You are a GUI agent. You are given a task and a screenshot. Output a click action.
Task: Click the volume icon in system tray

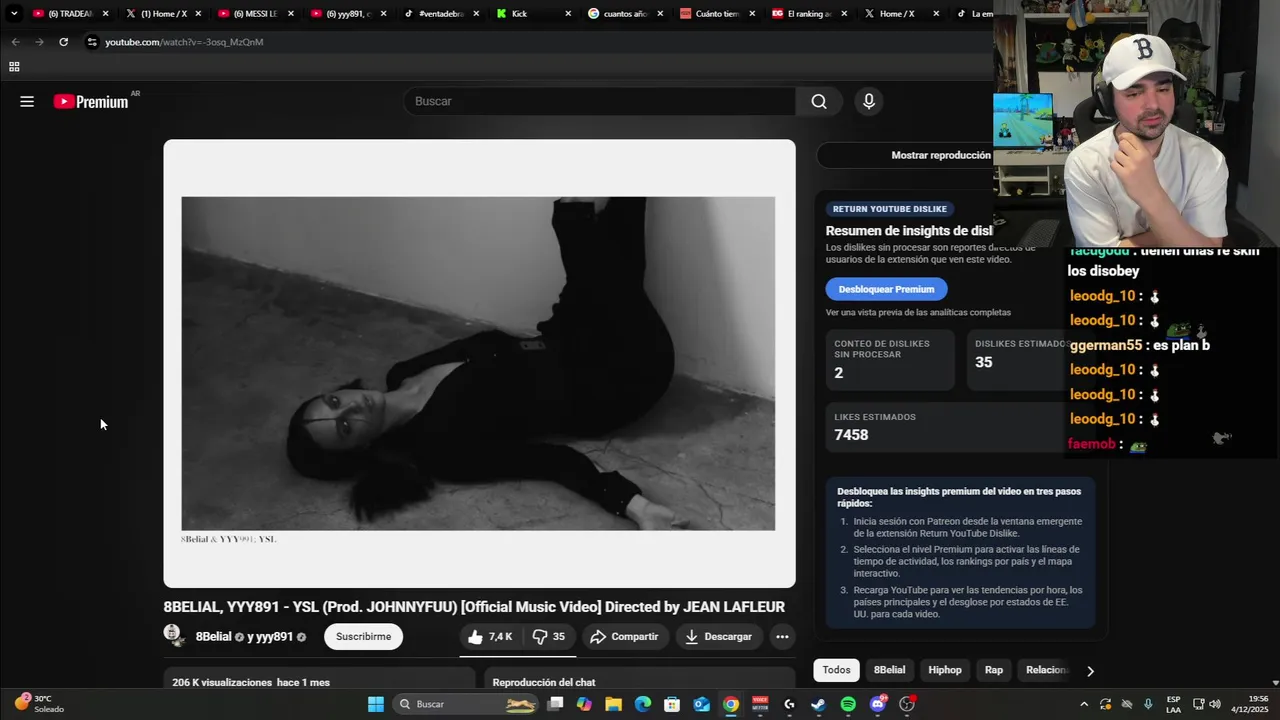point(1217,704)
